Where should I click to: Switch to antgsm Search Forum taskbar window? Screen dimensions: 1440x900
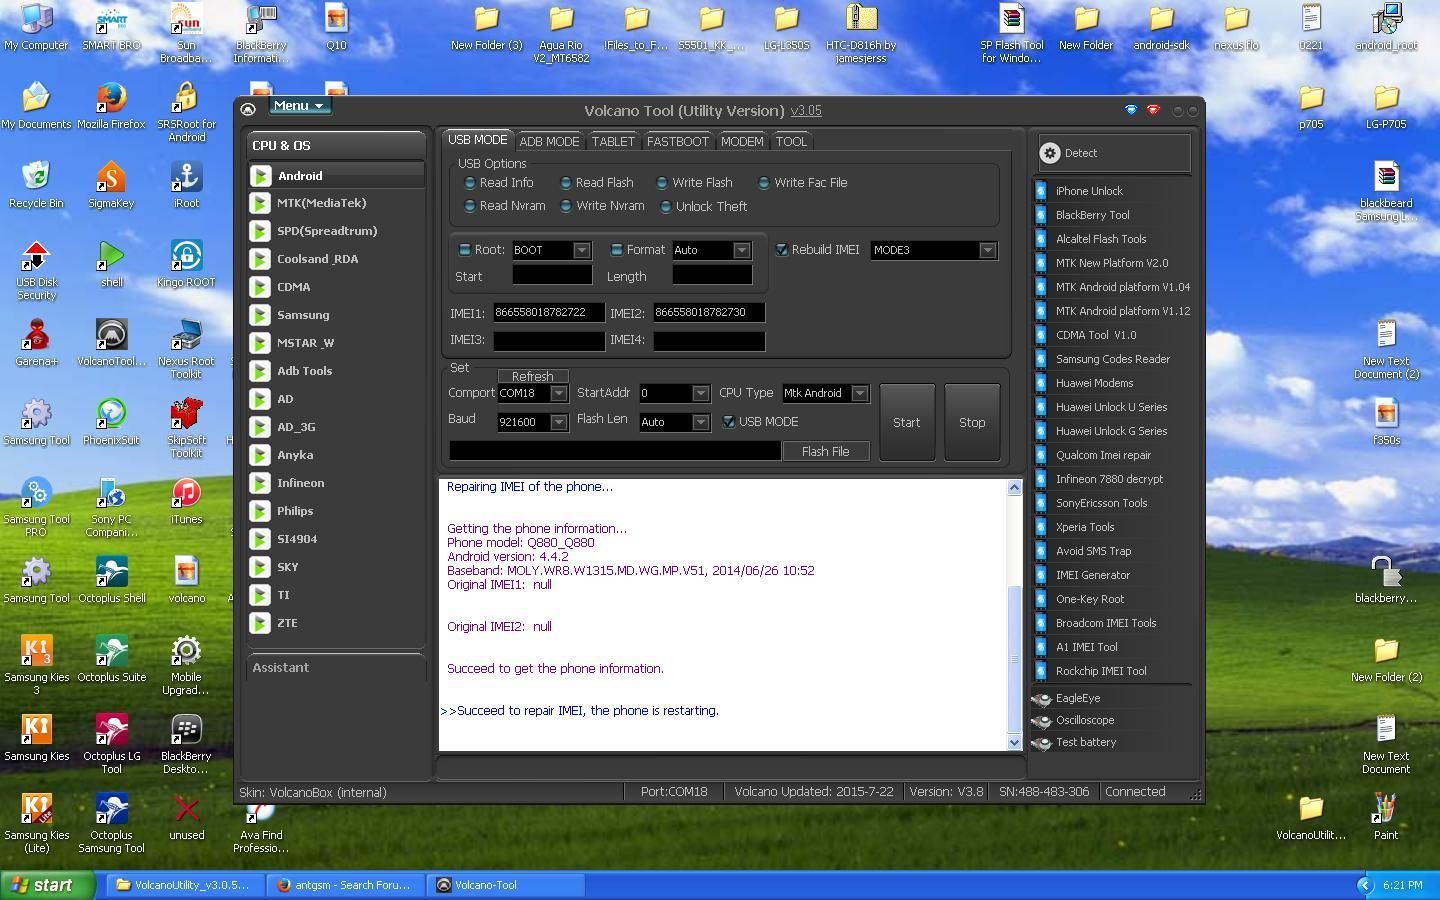345,885
